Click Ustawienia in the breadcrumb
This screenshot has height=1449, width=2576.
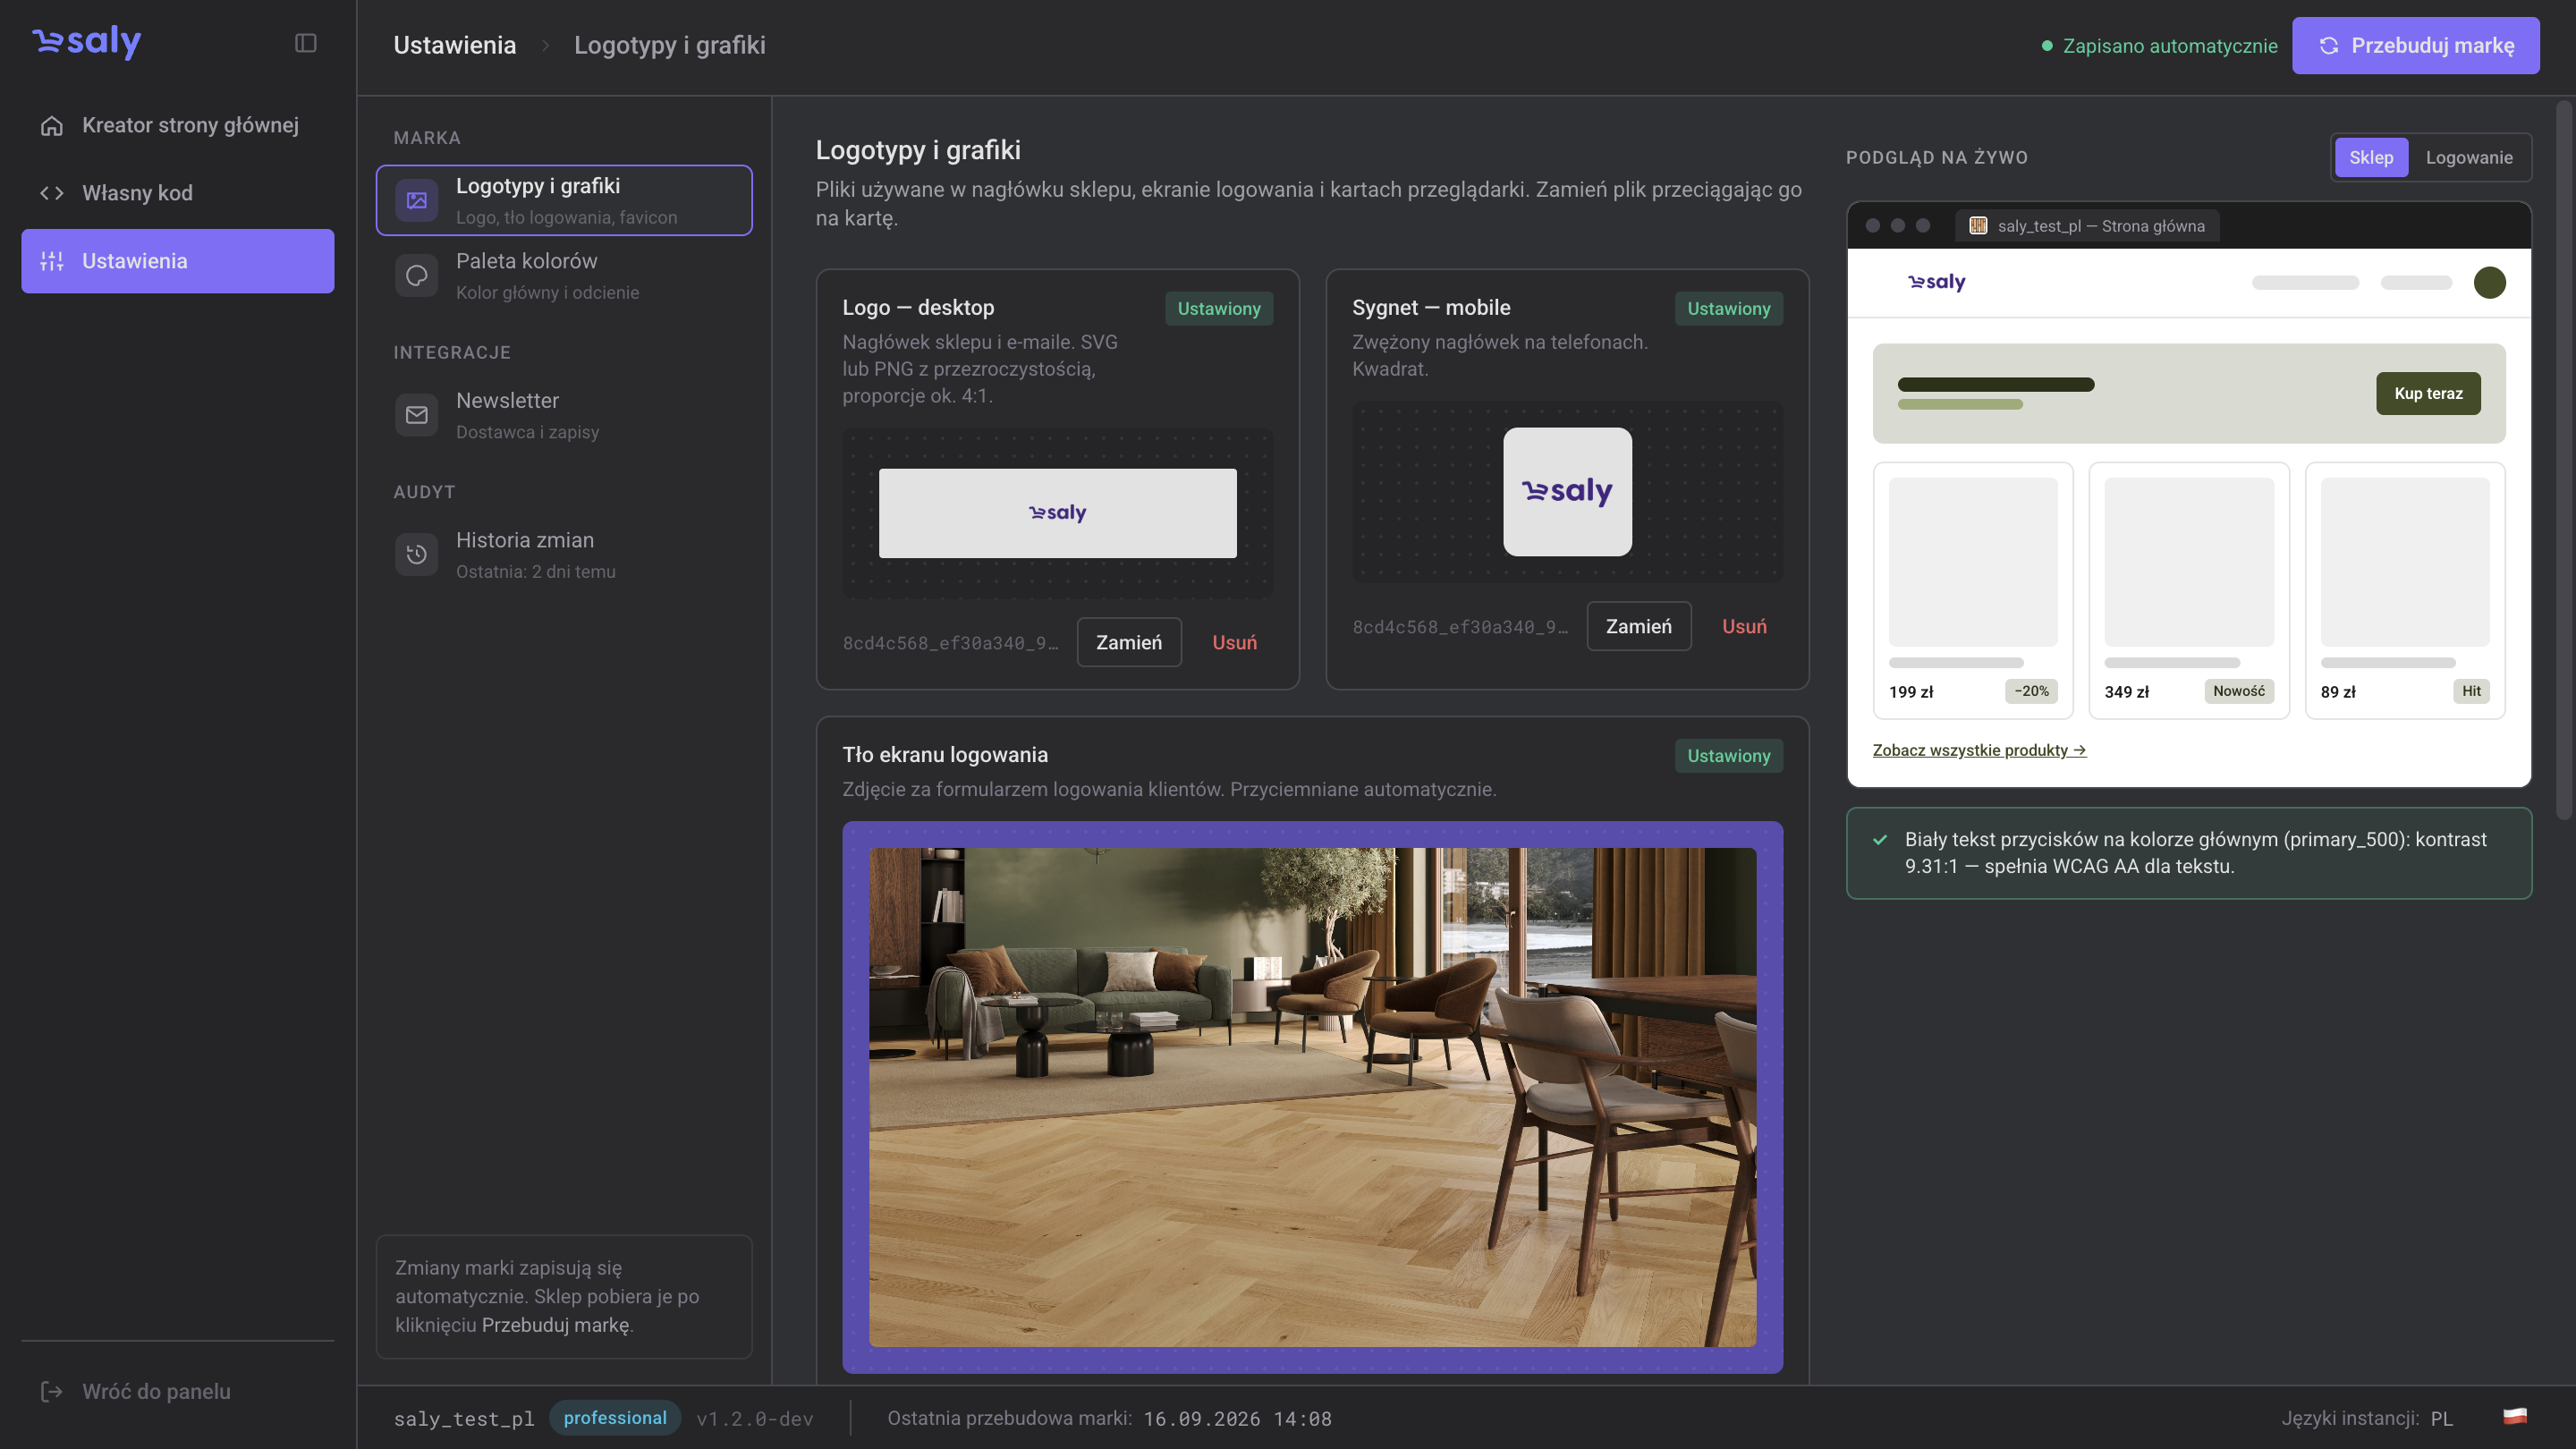455,45
